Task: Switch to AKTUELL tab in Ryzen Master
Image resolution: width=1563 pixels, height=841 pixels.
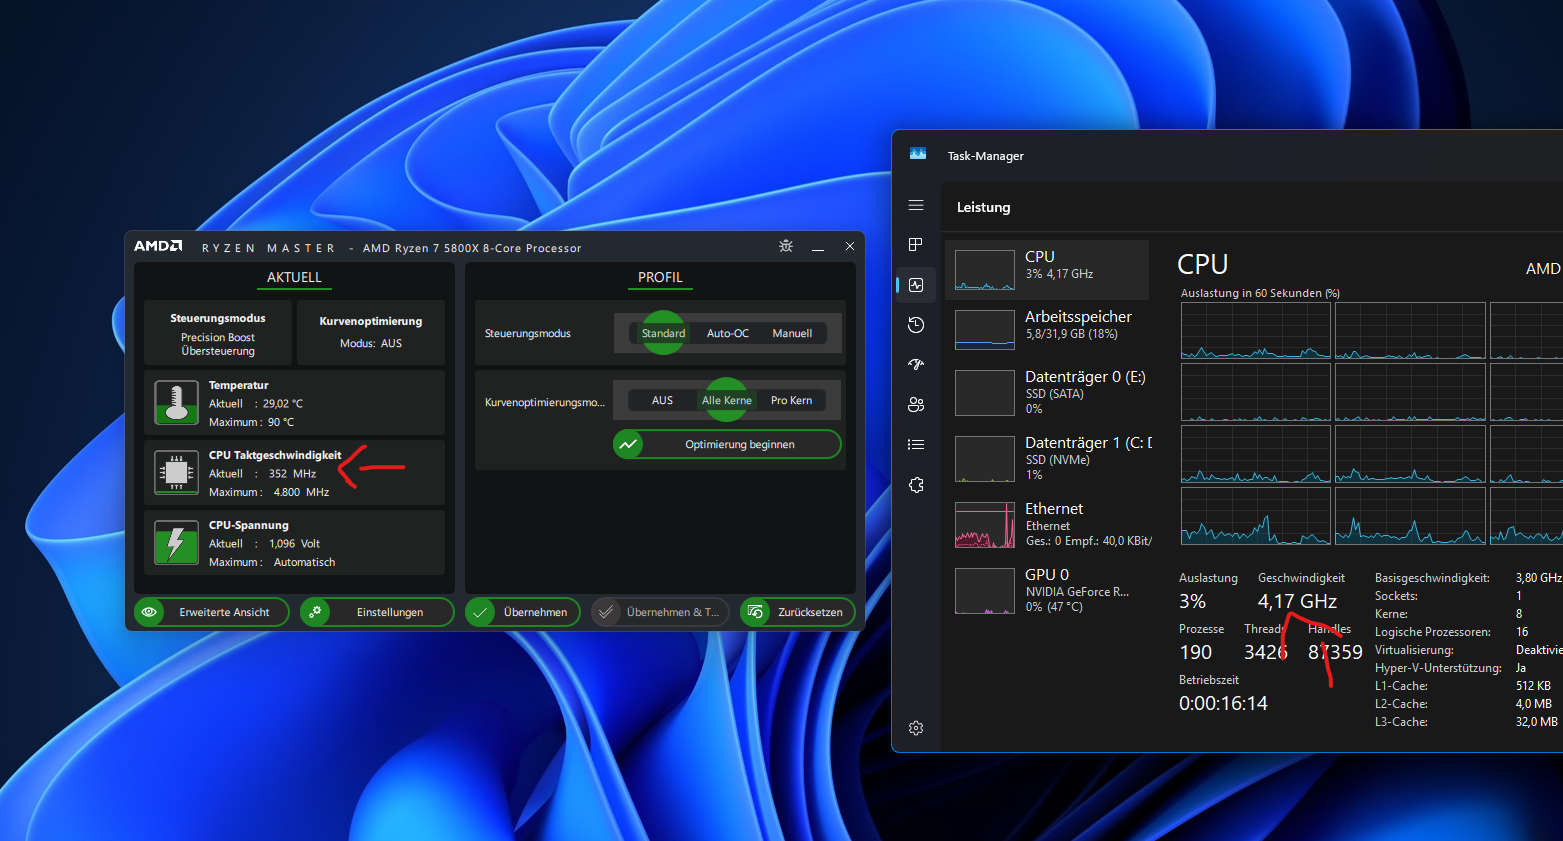Action: click(x=294, y=277)
